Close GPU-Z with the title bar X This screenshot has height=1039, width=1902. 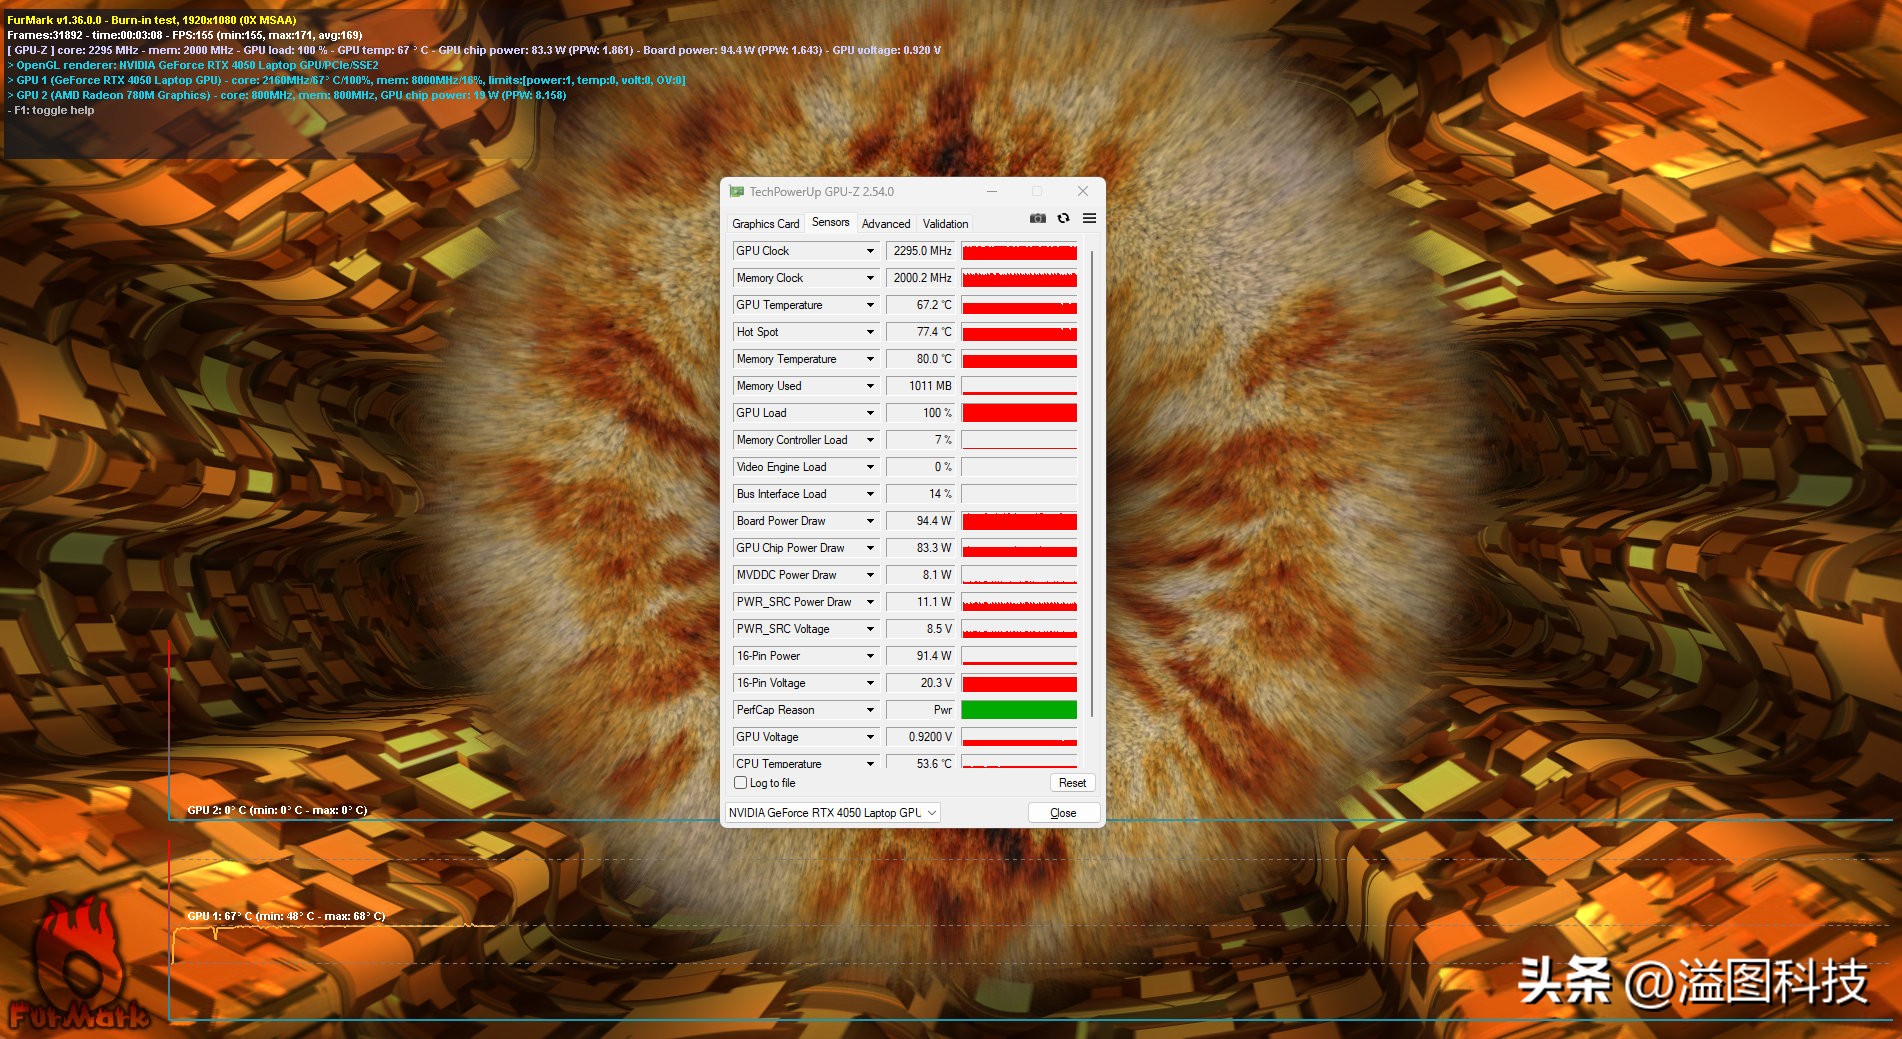click(x=1083, y=191)
